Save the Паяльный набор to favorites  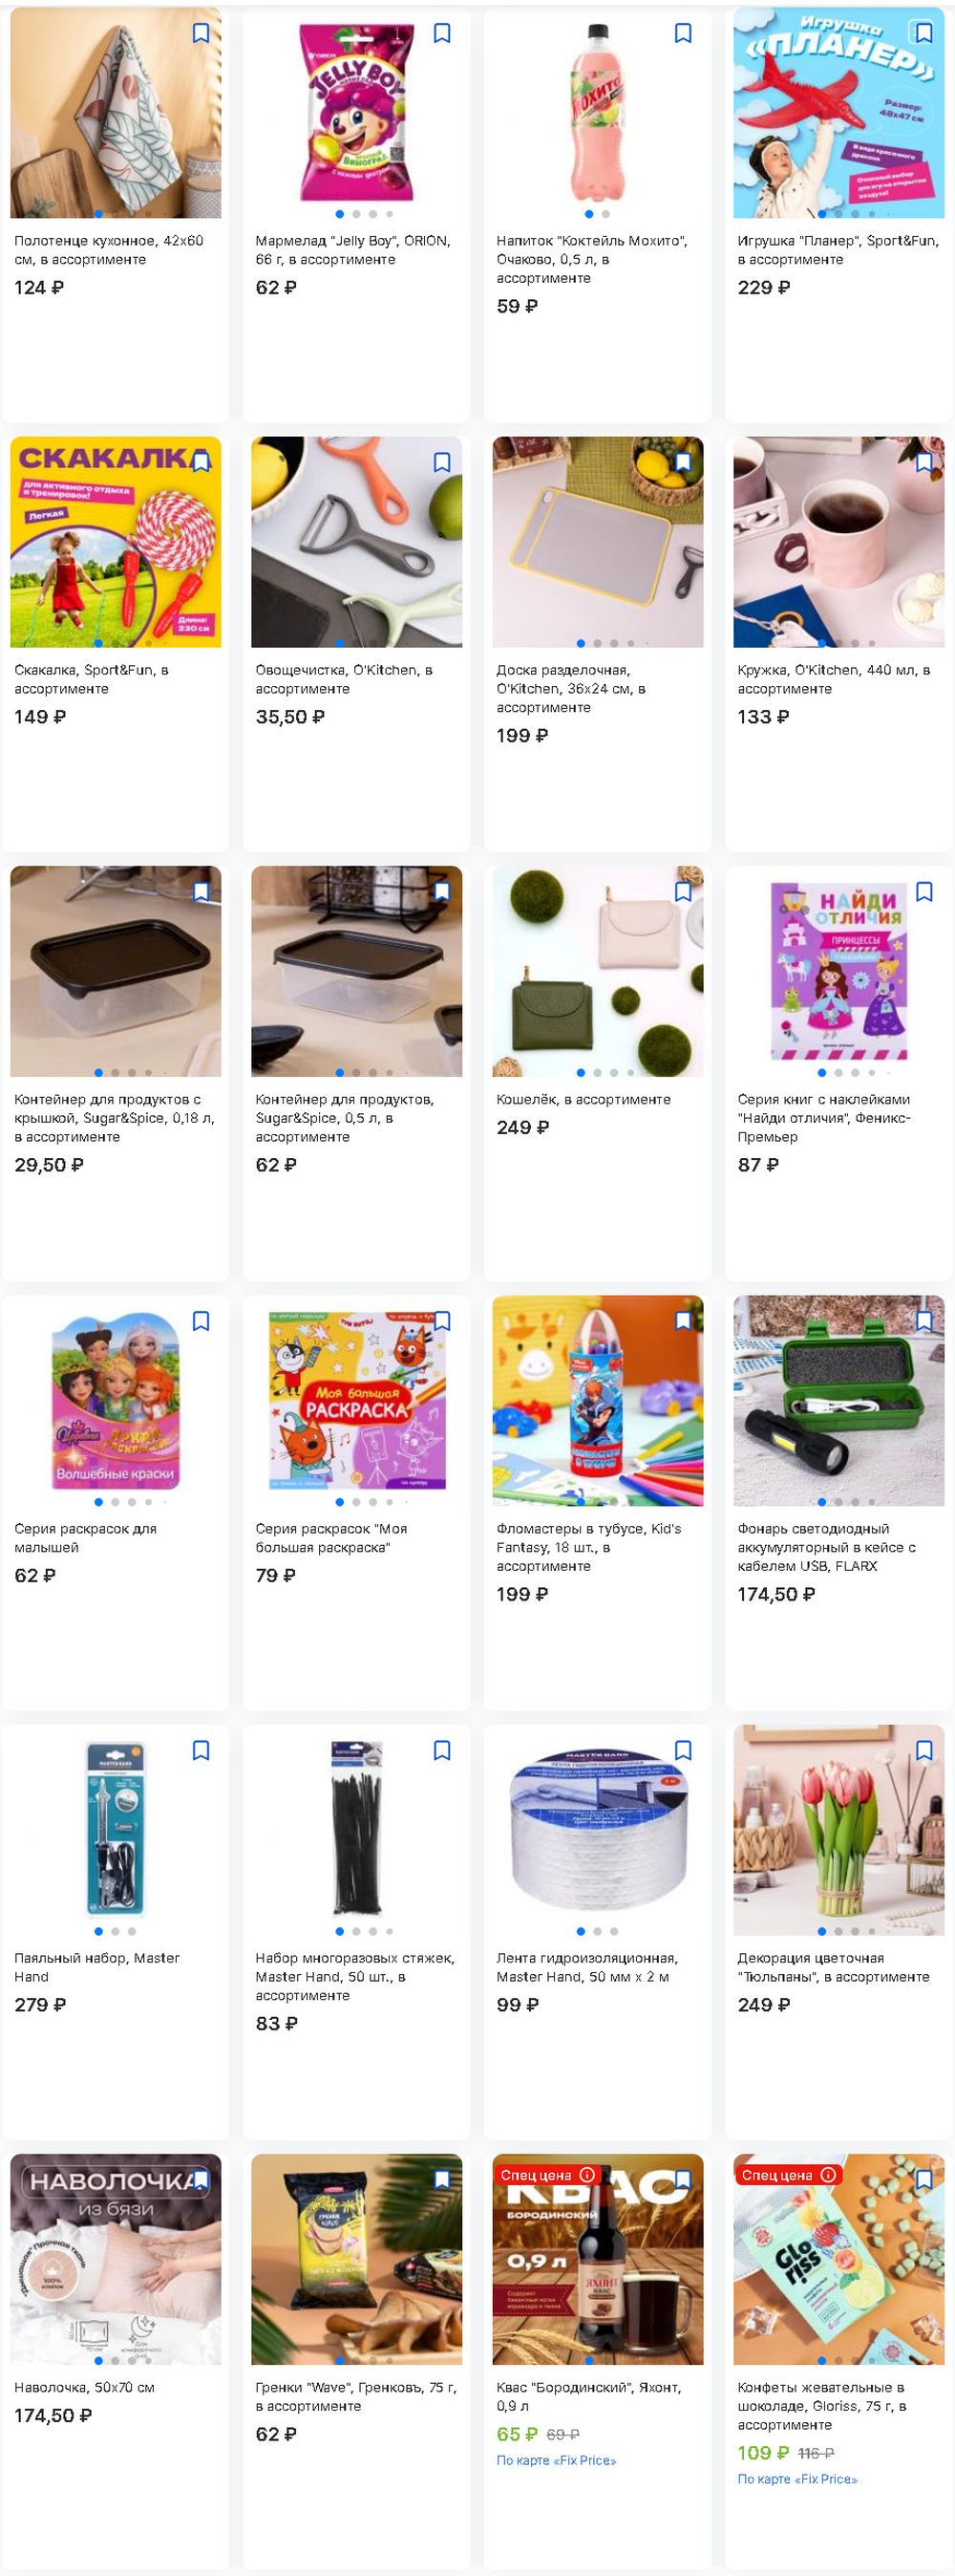[201, 1750]
